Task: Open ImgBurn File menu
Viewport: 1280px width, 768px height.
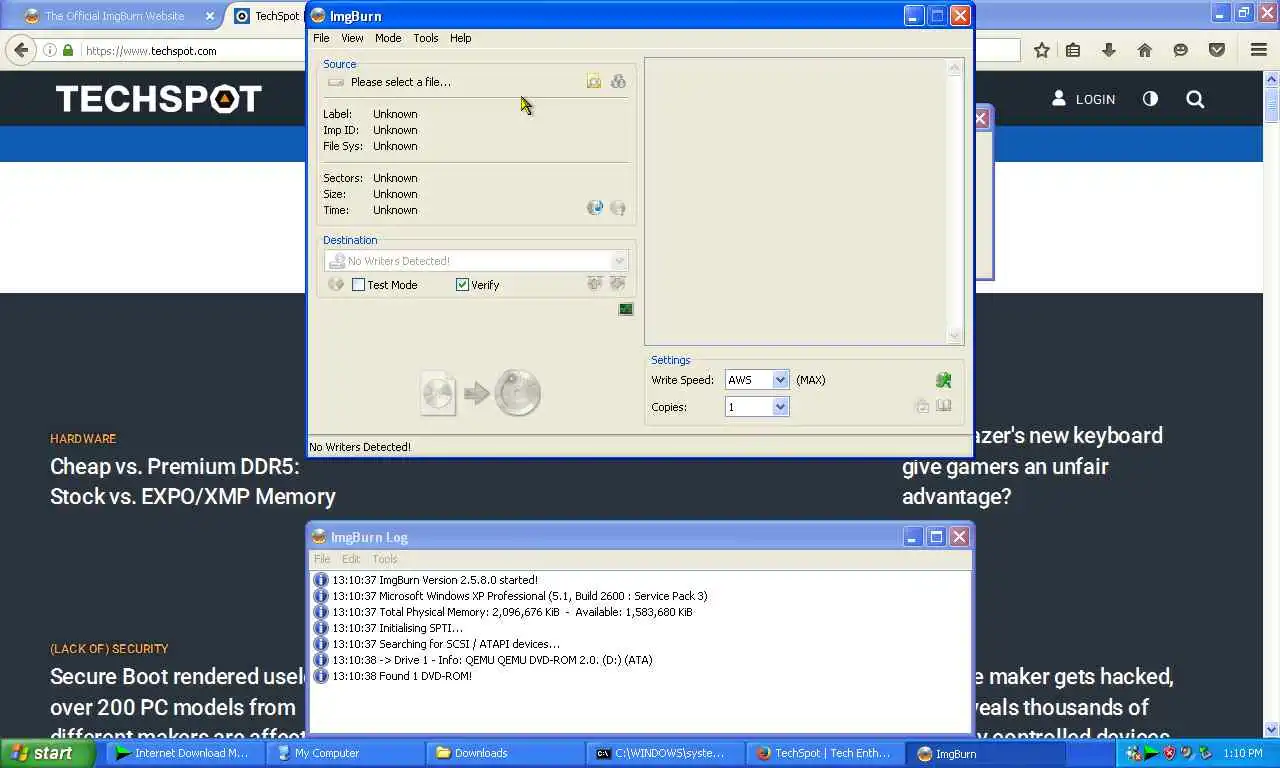Action: (321, 38)
